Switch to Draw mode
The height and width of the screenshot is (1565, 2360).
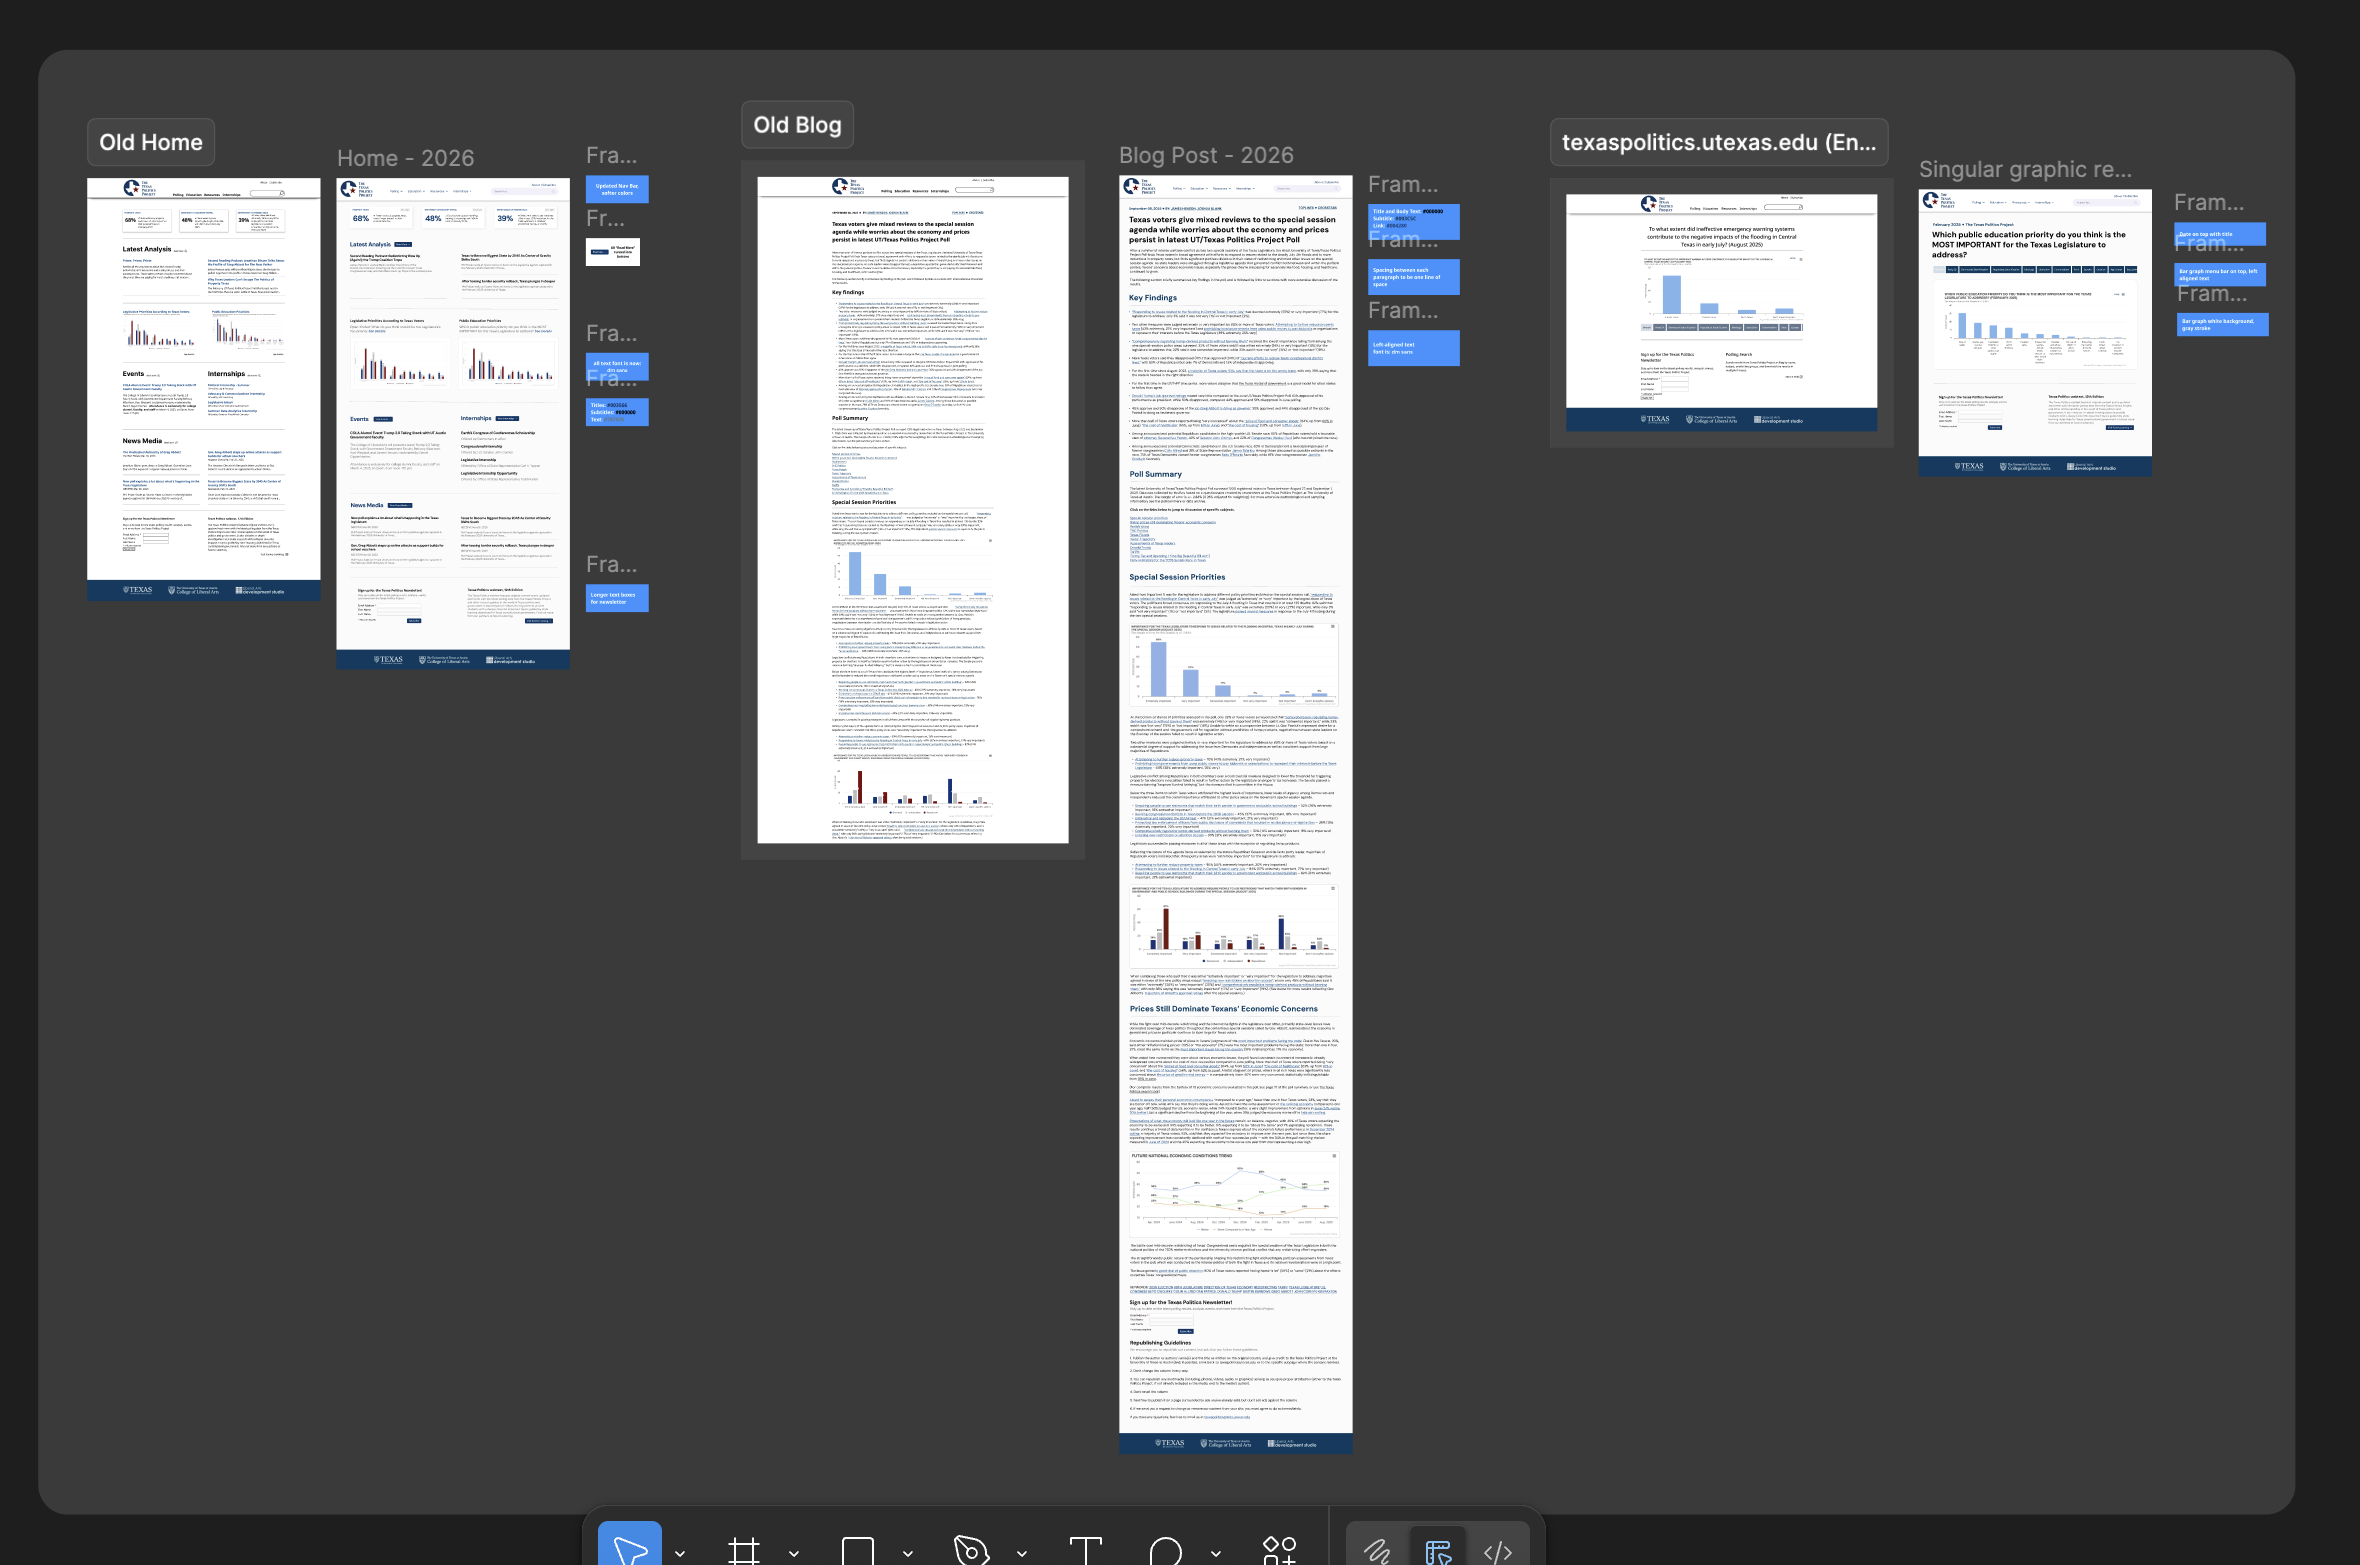pos(1378,1551)
